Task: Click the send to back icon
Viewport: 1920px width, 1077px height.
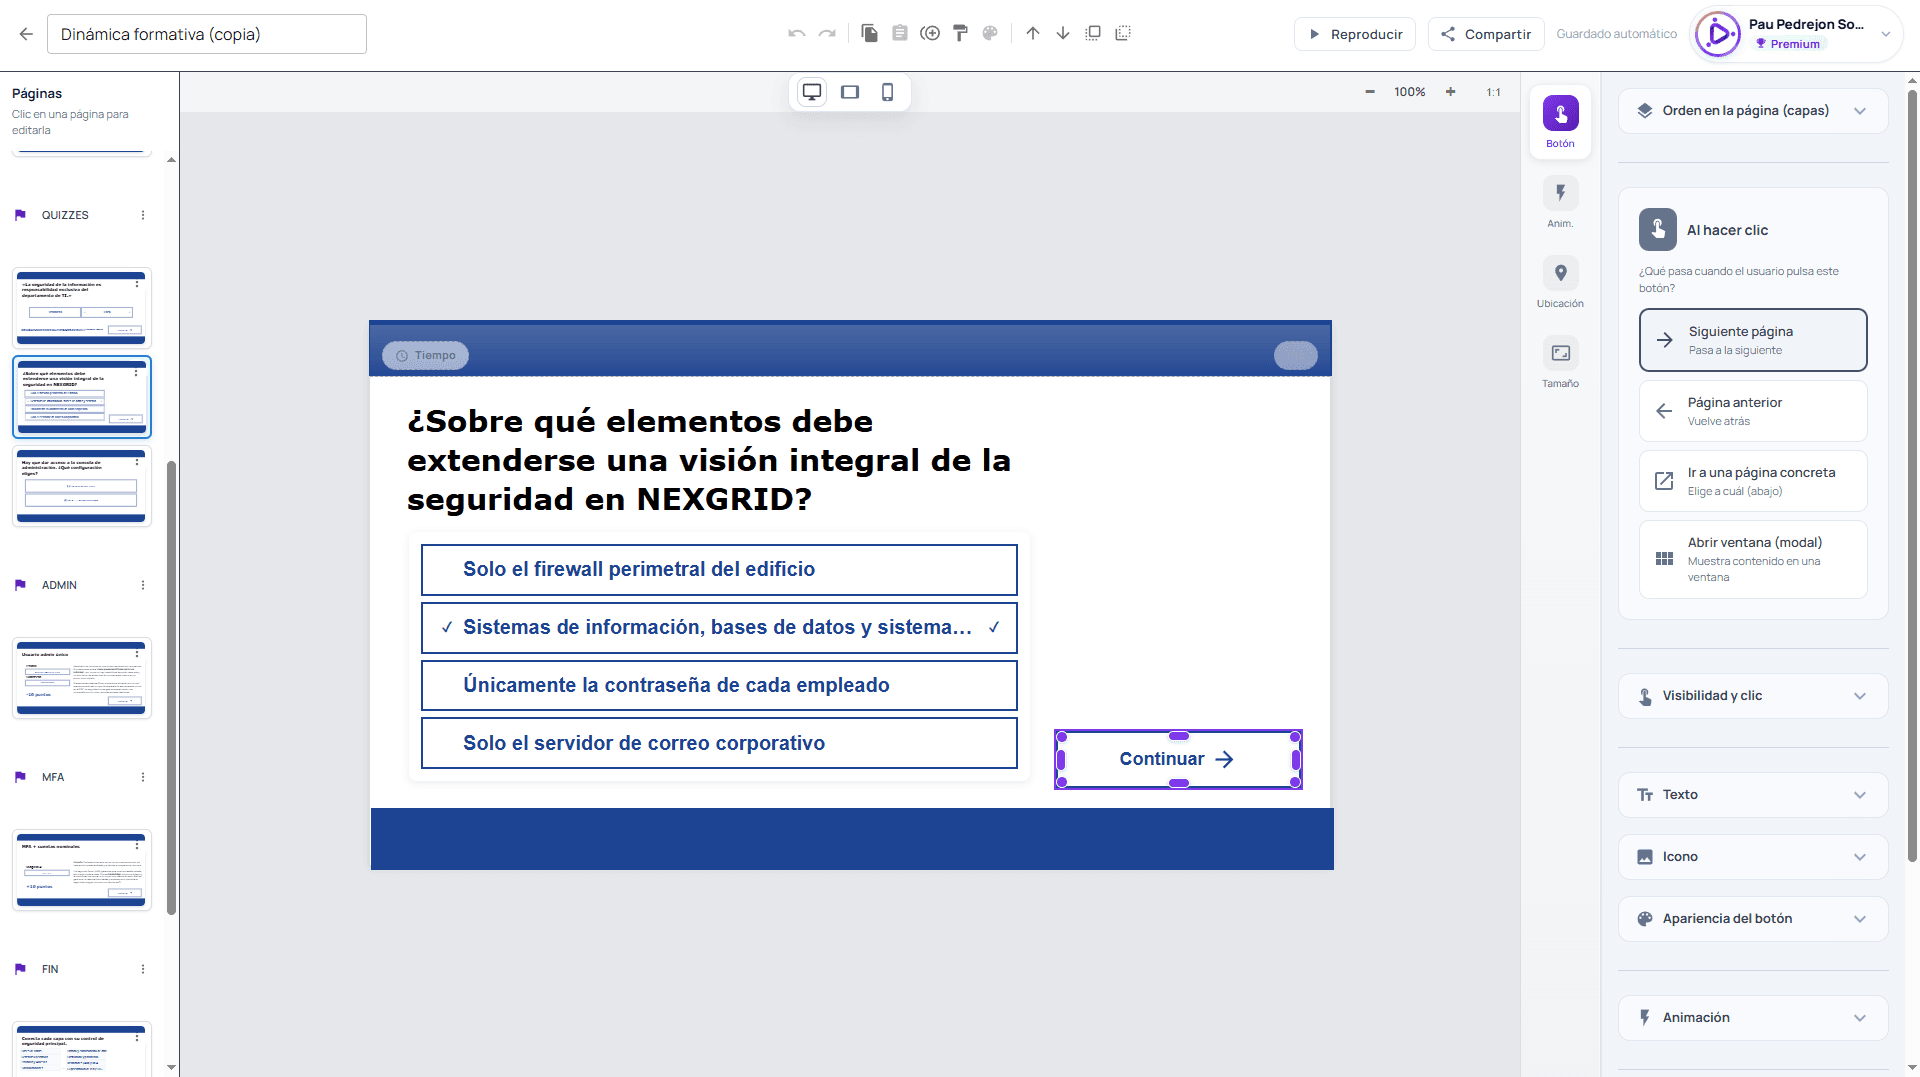Action: [x=1123, y=33]
